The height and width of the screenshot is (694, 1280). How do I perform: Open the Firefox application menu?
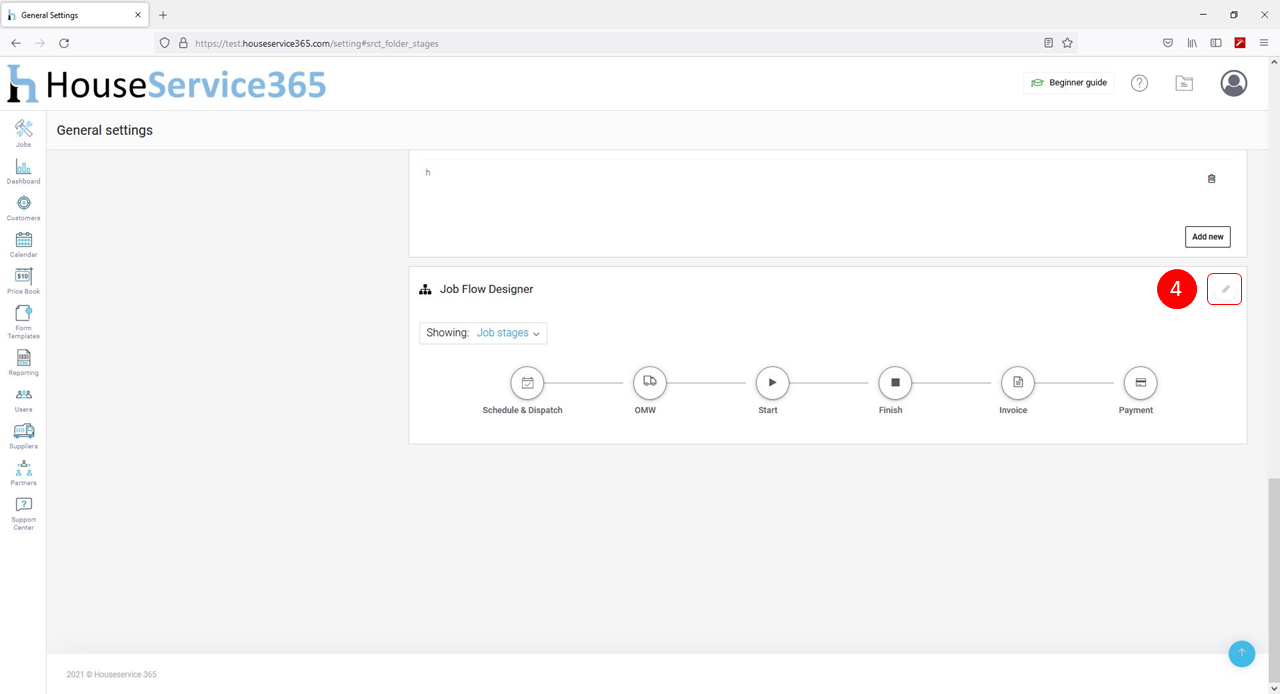(1264, 43)
